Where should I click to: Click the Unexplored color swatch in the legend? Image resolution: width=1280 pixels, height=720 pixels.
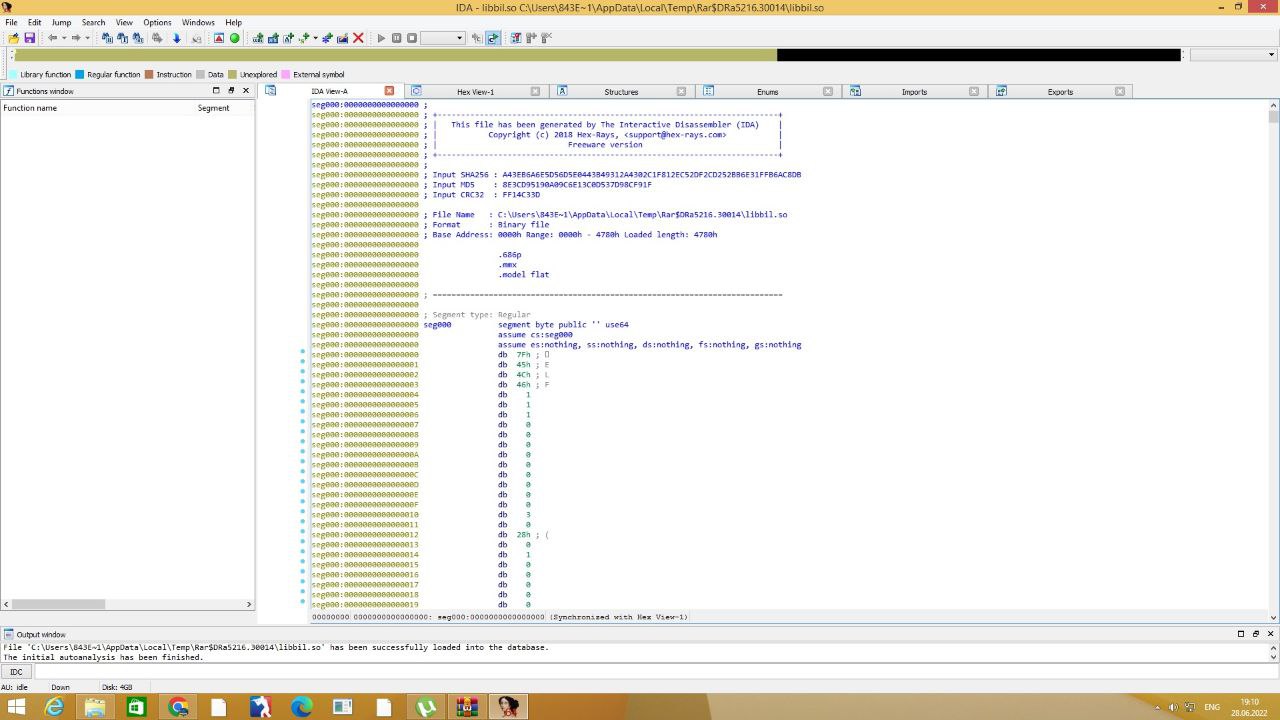point(233,74)
